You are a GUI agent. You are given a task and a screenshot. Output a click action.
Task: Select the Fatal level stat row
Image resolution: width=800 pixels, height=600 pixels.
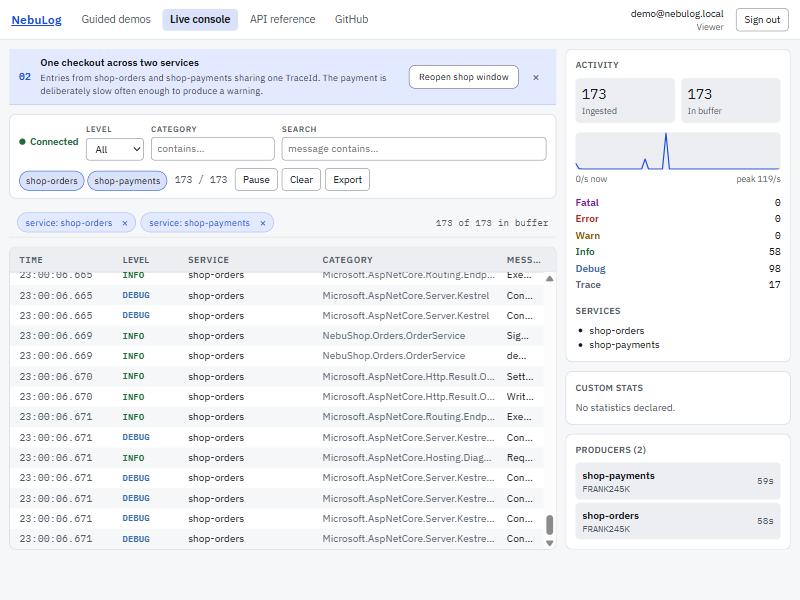point(678,203)
